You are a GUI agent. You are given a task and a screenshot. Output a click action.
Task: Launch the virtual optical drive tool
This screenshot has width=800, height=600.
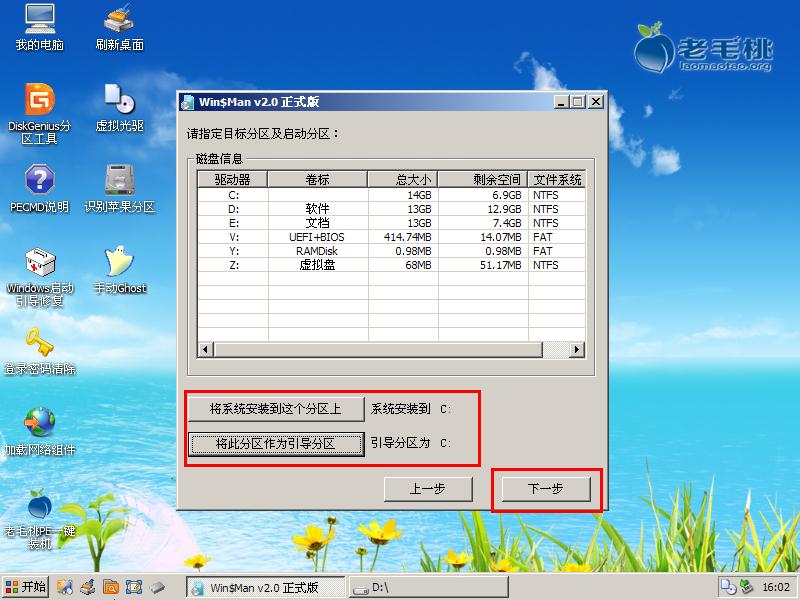(x=120, y=105)
